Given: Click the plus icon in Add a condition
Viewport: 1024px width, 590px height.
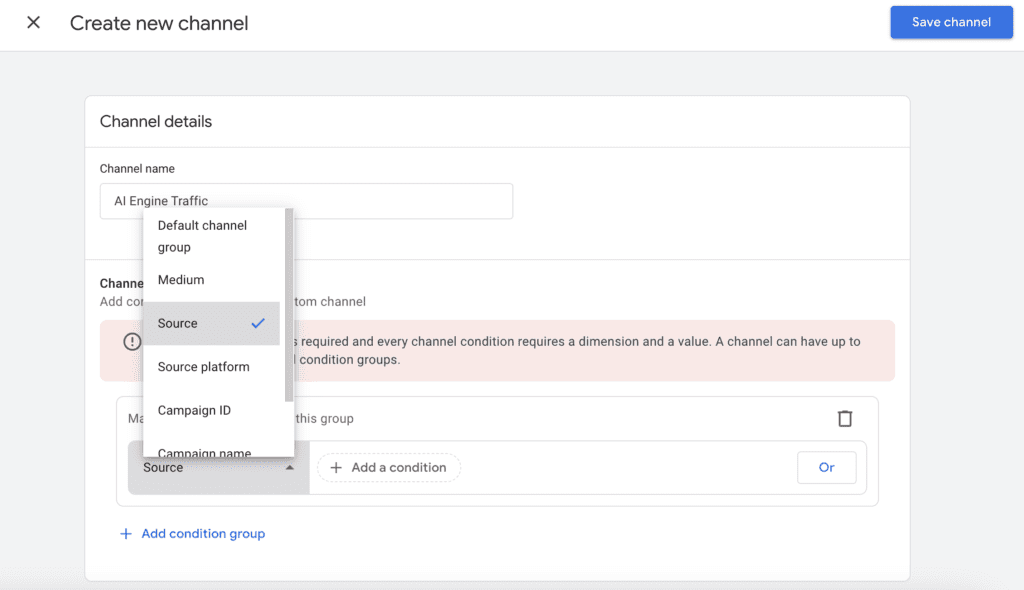Looking at the screenshot, I should click(x=336, y=467).
